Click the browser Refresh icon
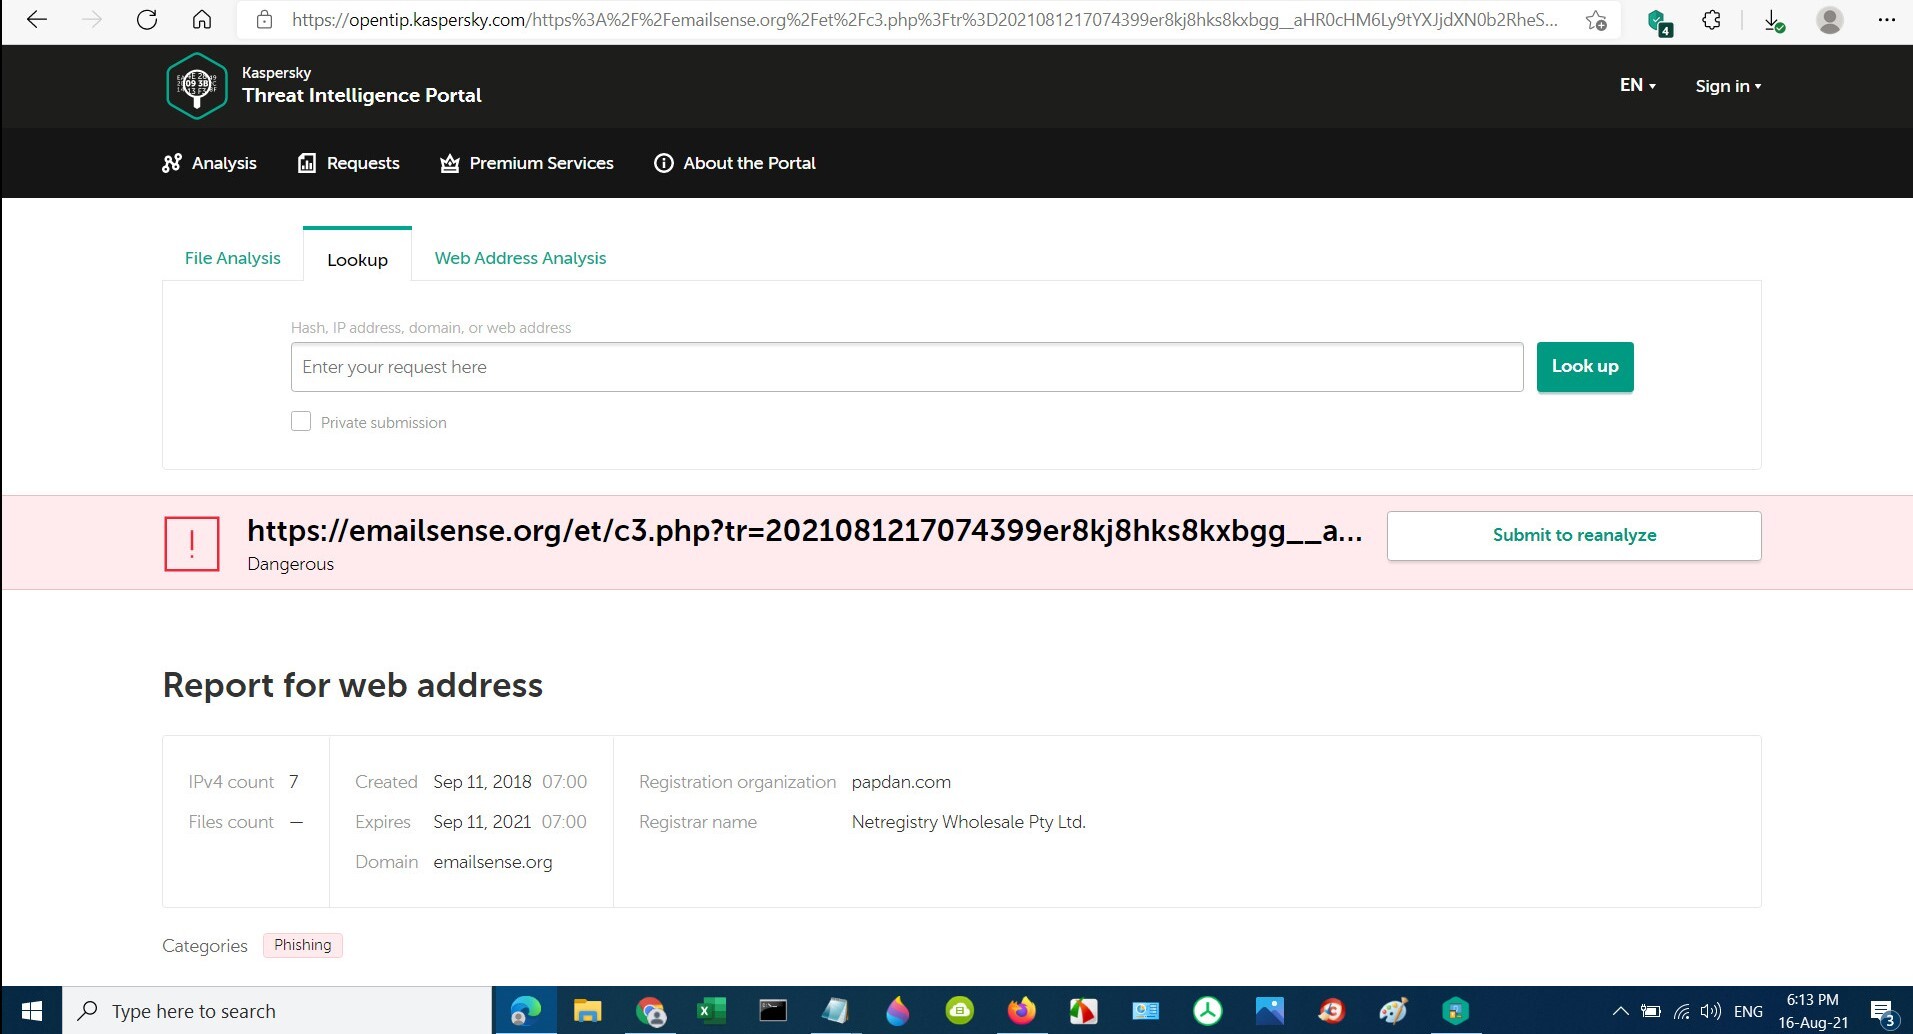 pos(147,20)
